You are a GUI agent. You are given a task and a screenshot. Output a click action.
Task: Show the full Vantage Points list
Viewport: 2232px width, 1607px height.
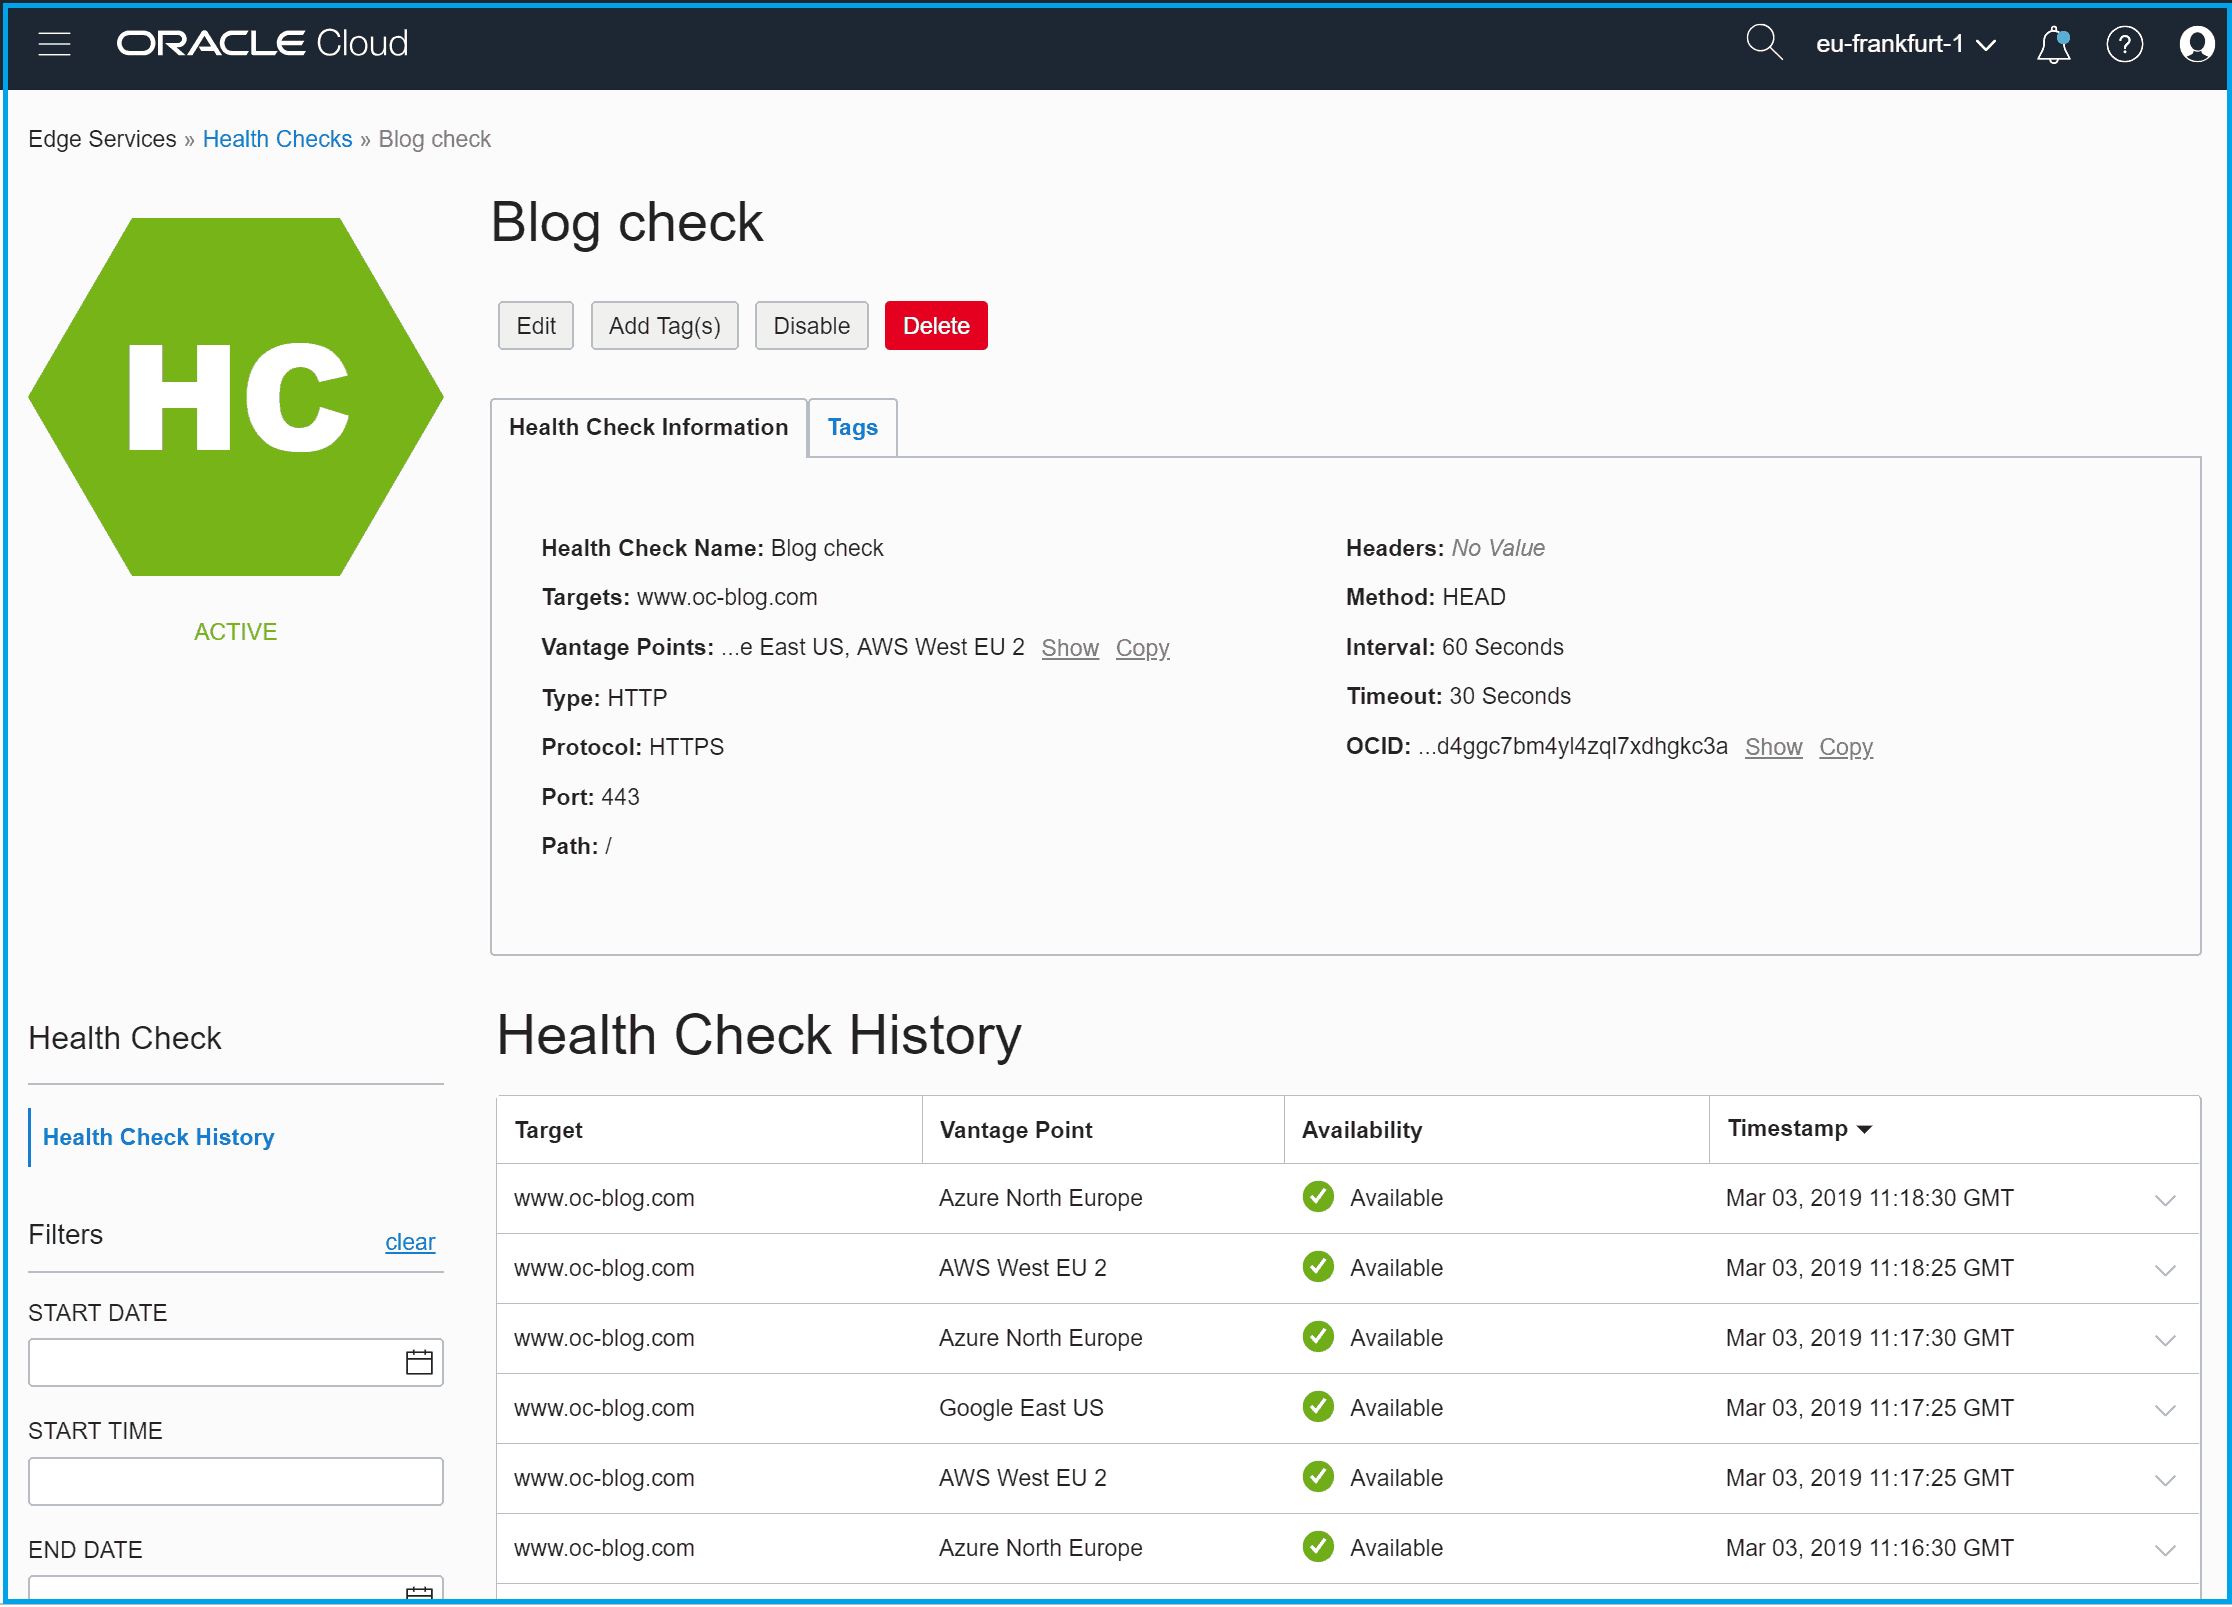[x=1069, y=648]
